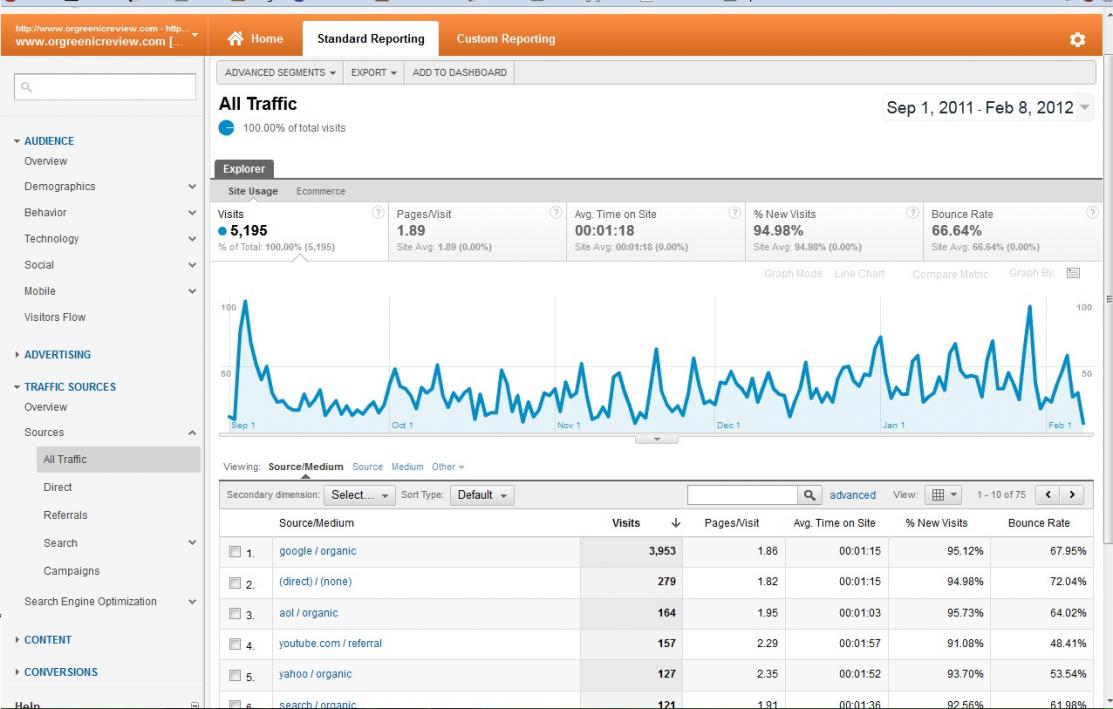Check the box for yahoo / organic row
The width and height of the screenshot is (1113, 709).
(x=235, y=675)
